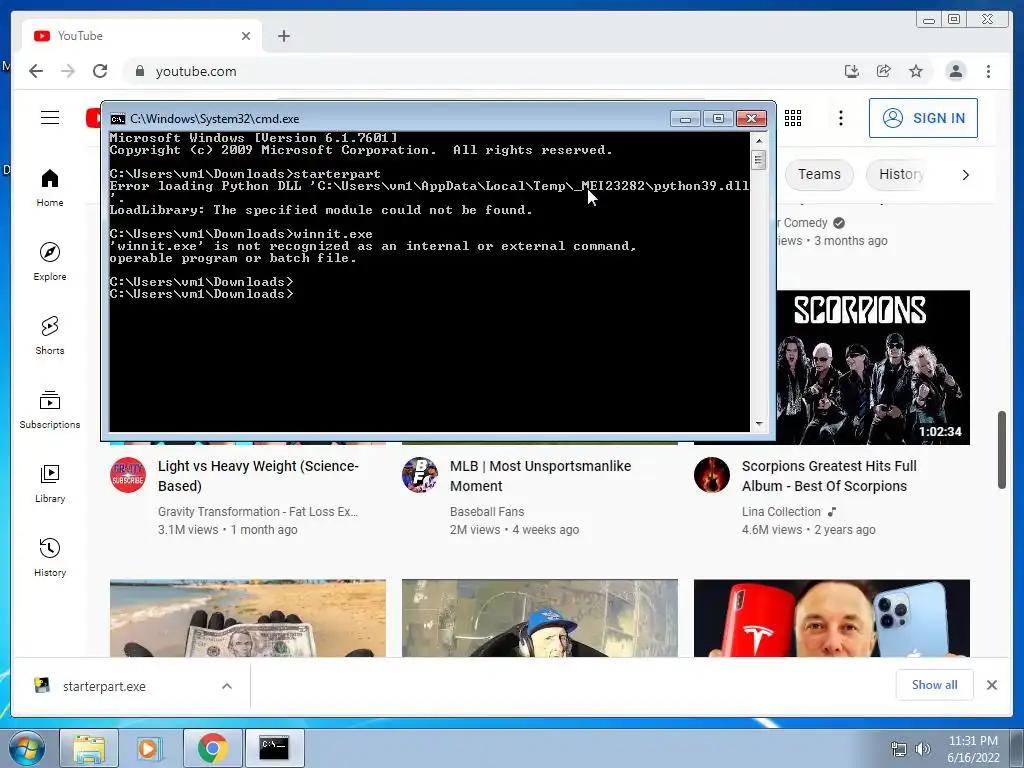The width and height of the screenshot is (1024, 768).
Task: Close the YouTube tab
Action: click(x=246, y=36)
